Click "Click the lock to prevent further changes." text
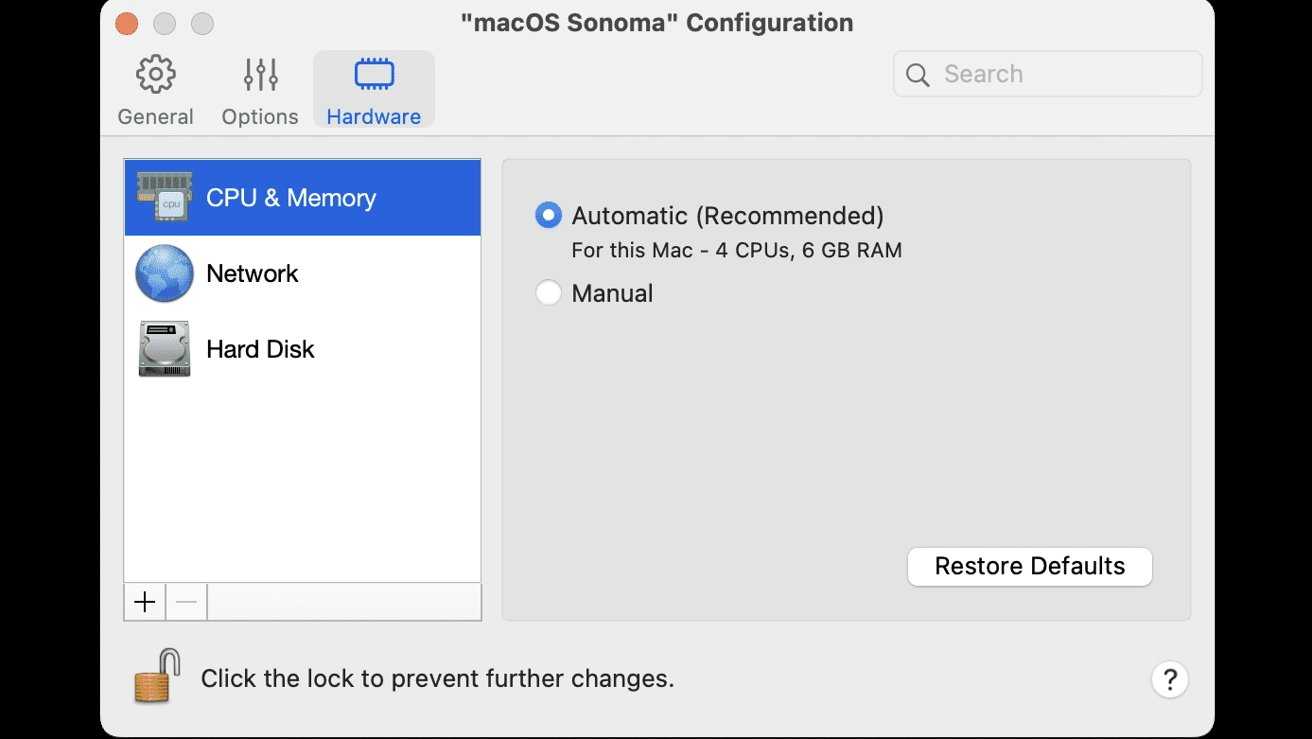This screenshot has height=739, width=1312. (x=438, y=679)
